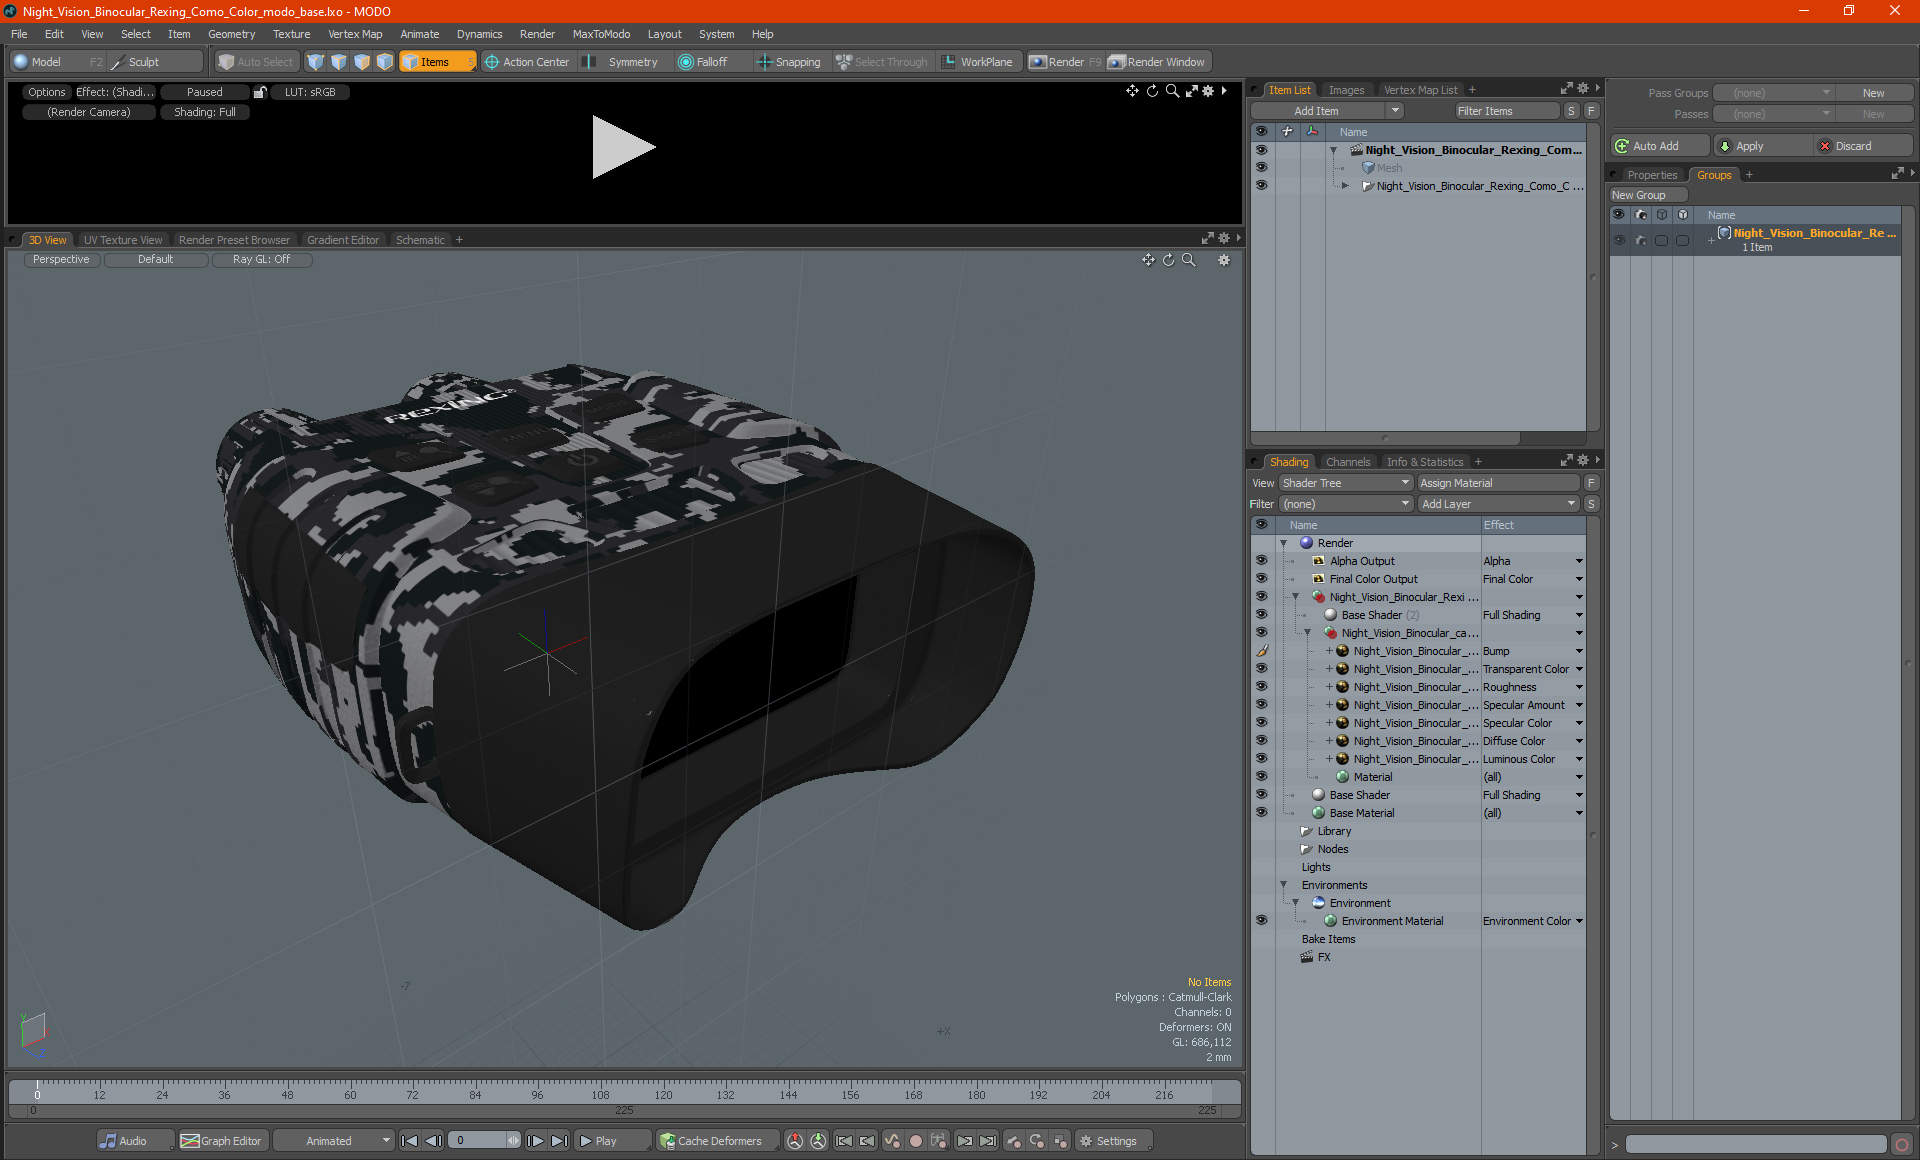
Task: Open the Graph Editor
Action: [x=221, y=1141]
